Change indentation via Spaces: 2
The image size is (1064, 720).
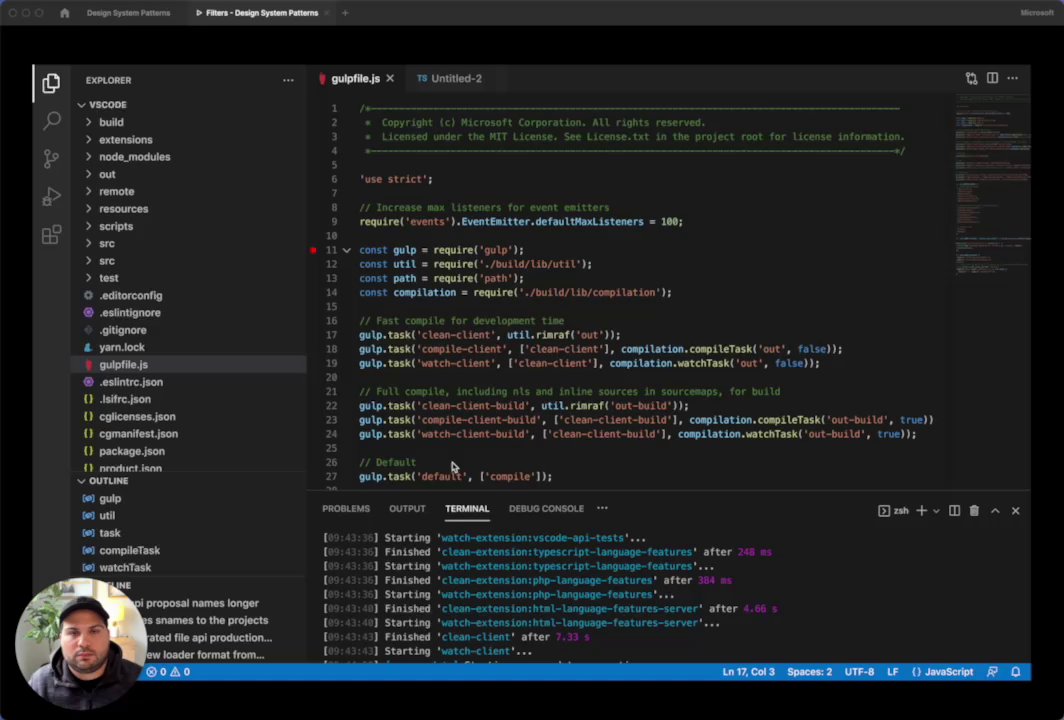coord(810,672)
